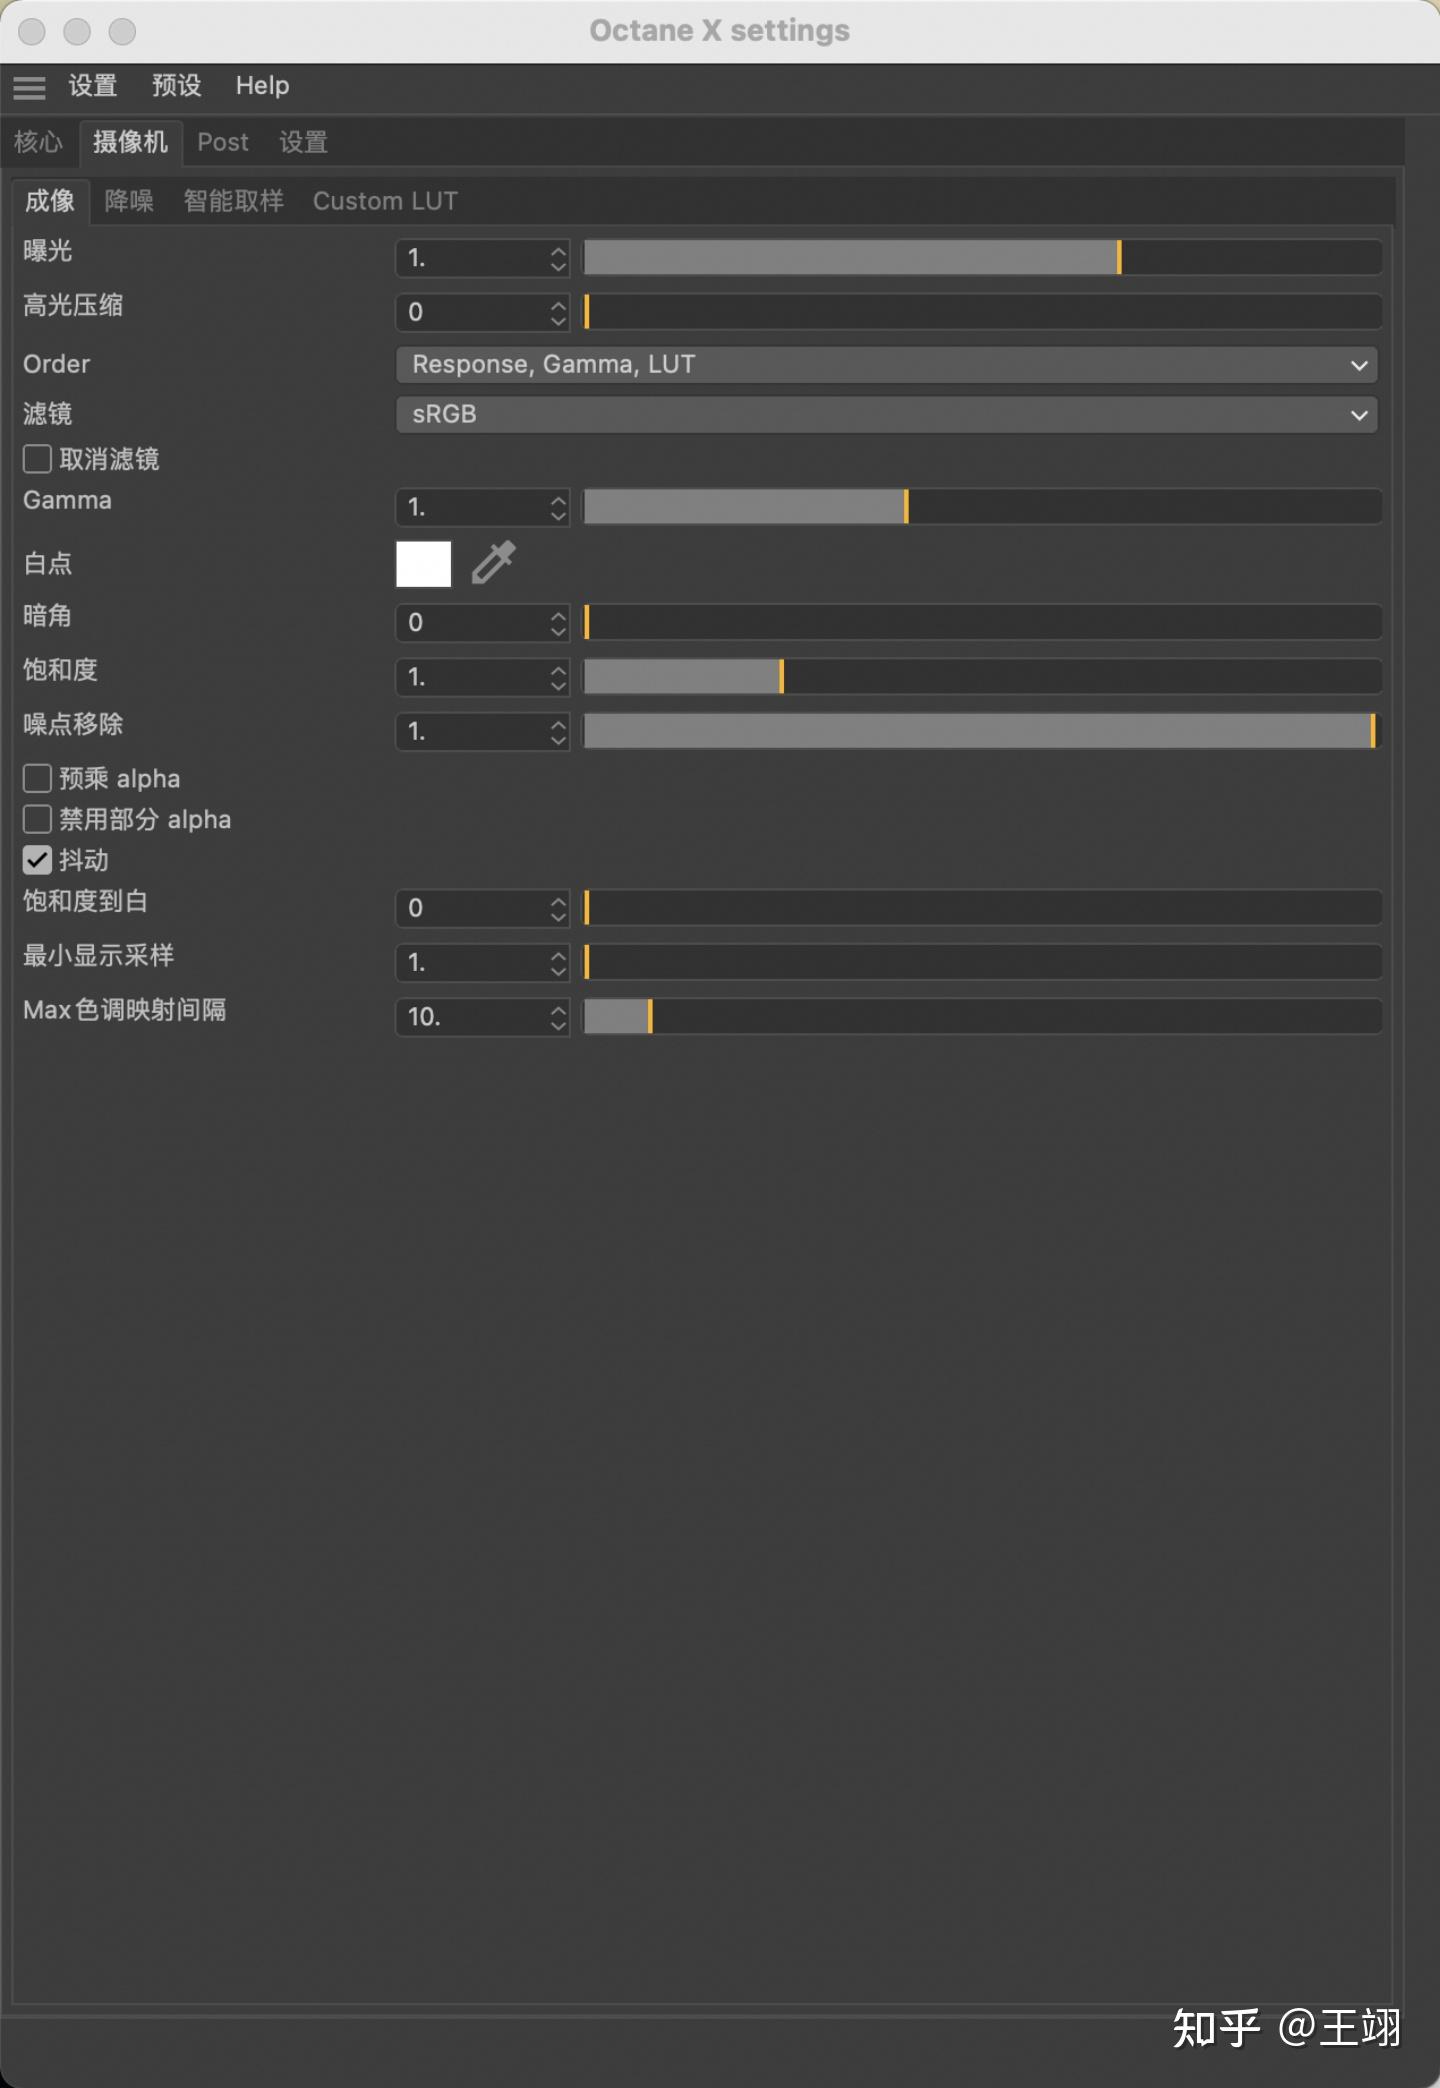Click the 噪点移除 slider bar
Screen dimensions: 1440x2088
982,731
